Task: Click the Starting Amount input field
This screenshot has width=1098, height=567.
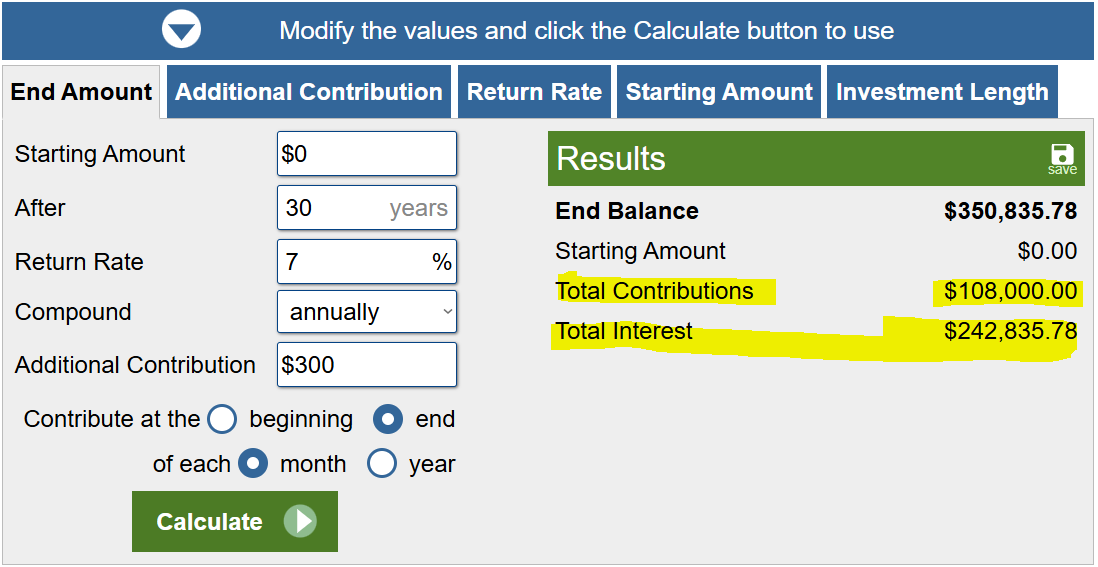Action: [x=367, y=154]
